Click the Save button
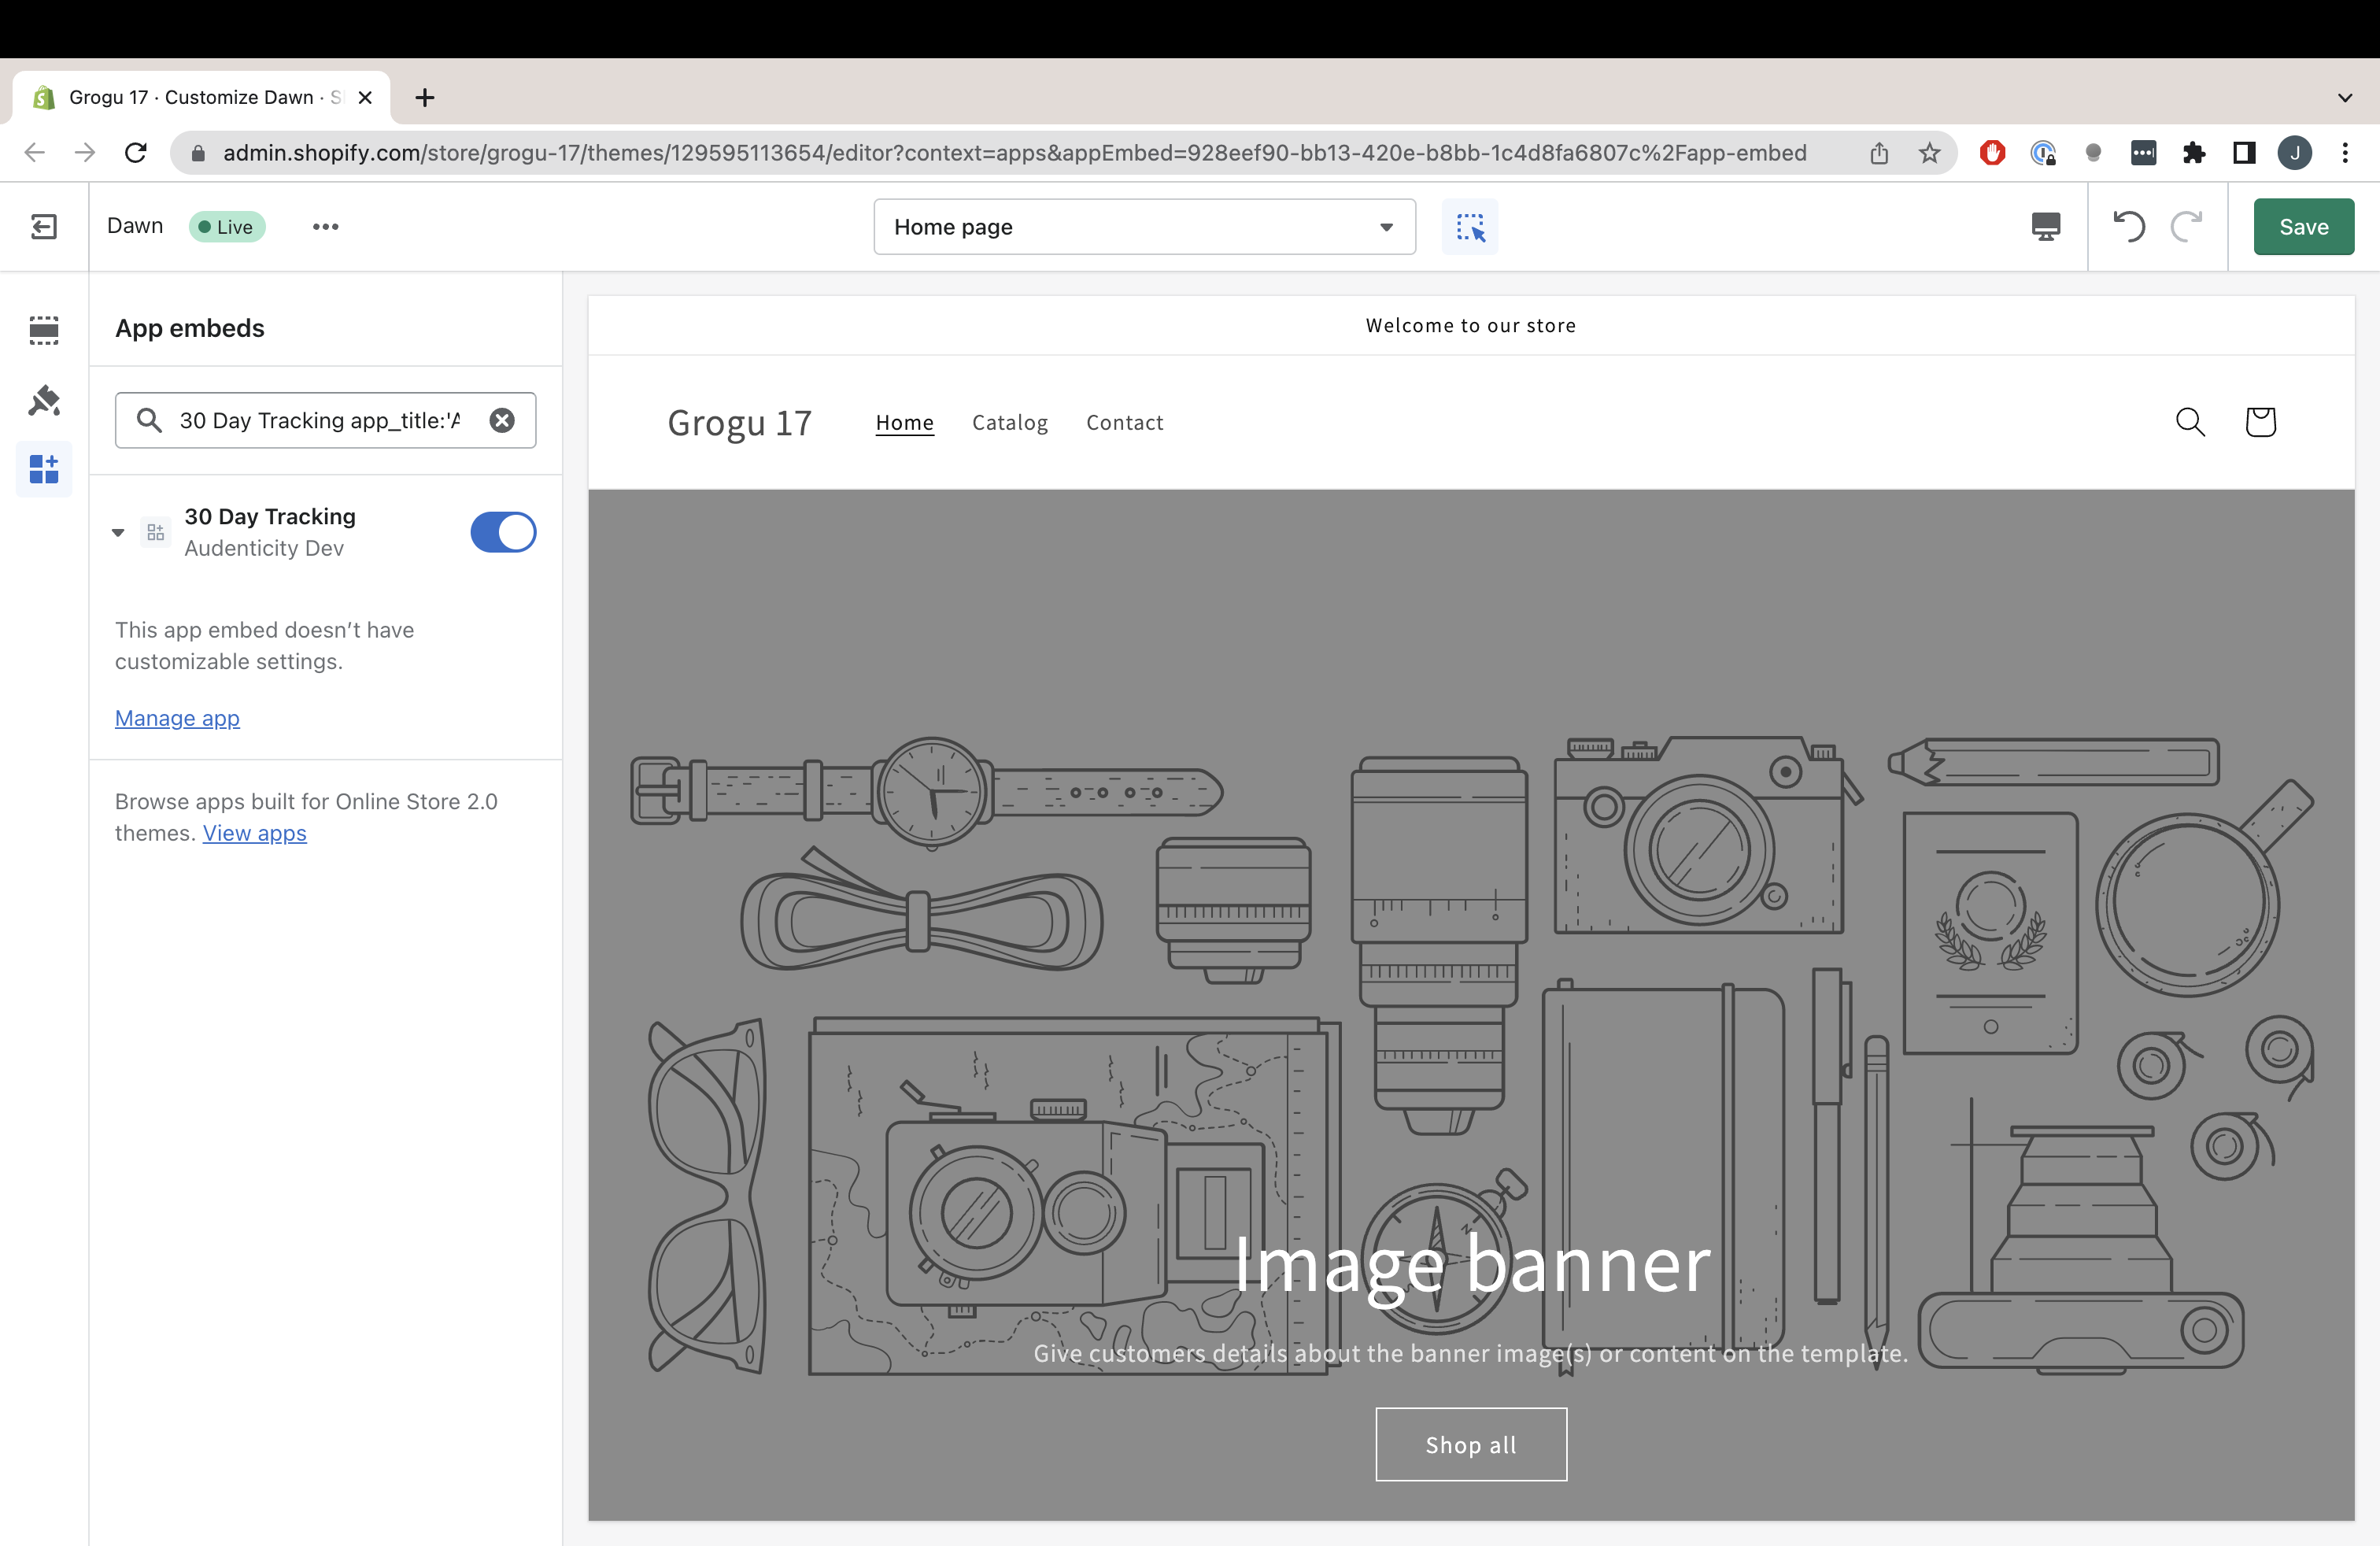The width and height of the screenshot is (2380, 1546). click(2303, 227)
